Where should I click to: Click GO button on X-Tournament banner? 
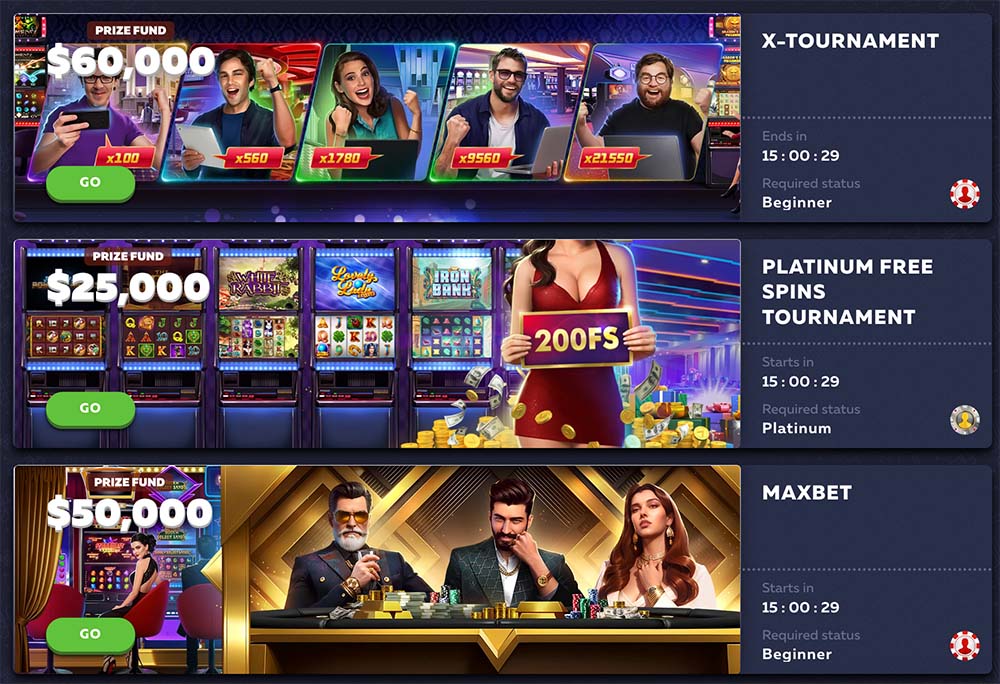[90, 183]
